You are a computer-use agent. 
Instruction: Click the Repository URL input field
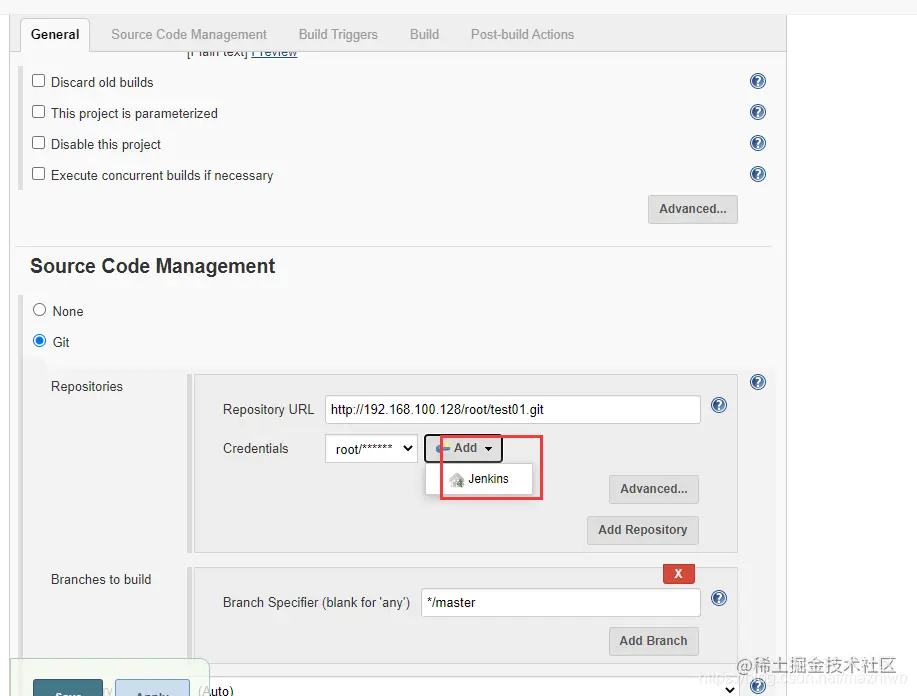512,409
